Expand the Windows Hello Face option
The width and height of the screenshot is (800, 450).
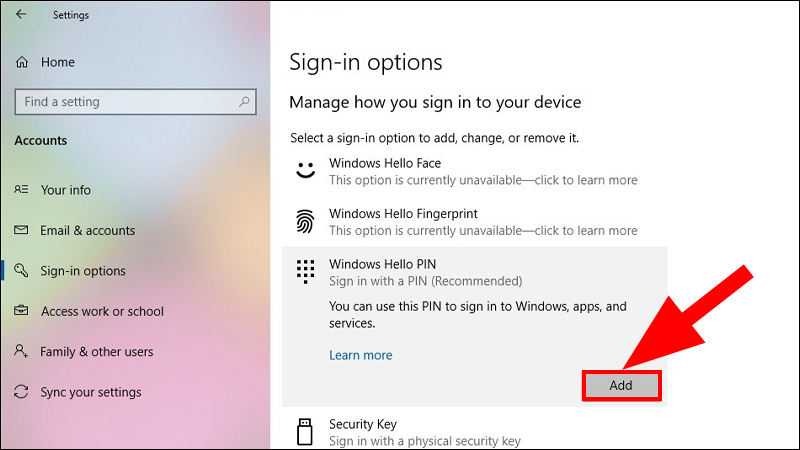[384, 163]
